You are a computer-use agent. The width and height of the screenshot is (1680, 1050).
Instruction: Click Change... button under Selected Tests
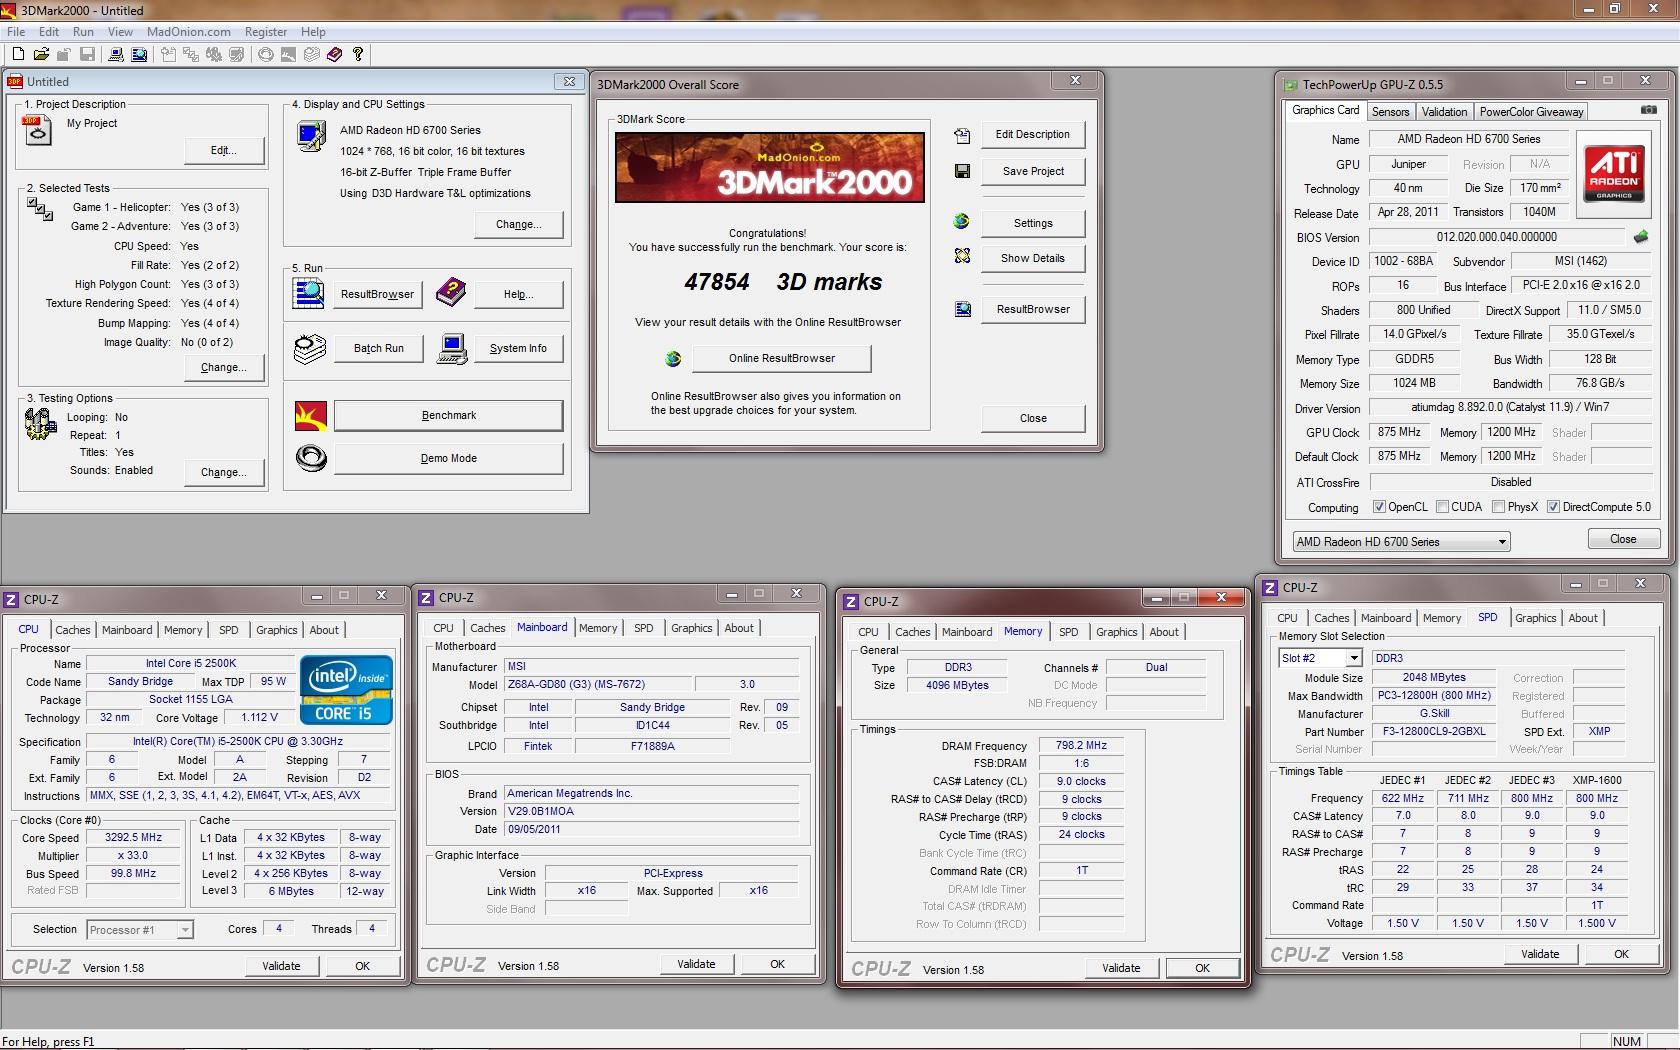tap(224, 367)
